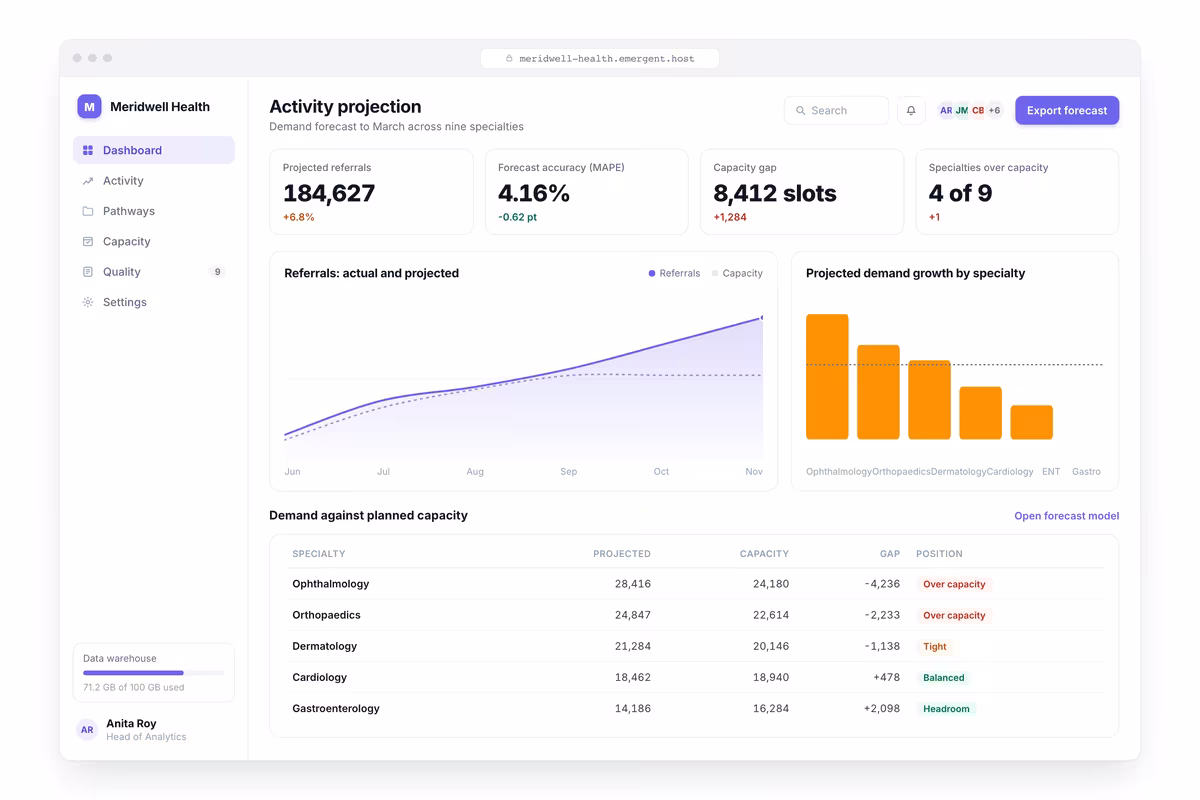Screen dimensions: 1200x800
Task: Click the Gastro axis label in bar chart
Action: pos(1086,472)
